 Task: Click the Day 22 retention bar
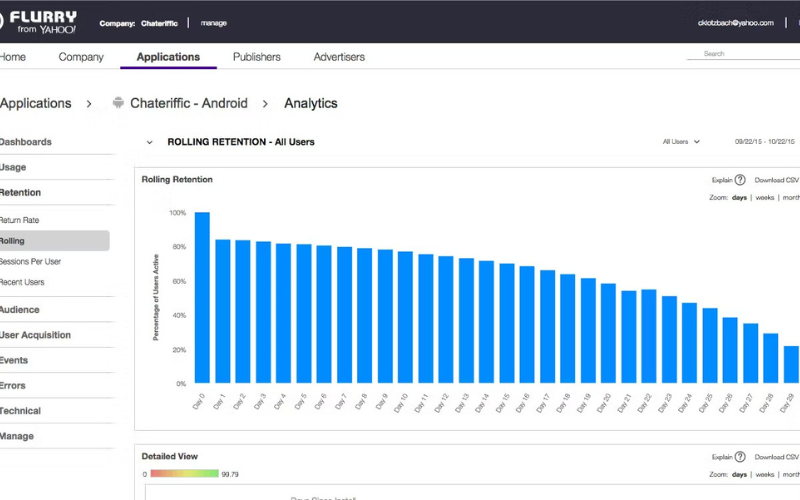coord(648,336)
